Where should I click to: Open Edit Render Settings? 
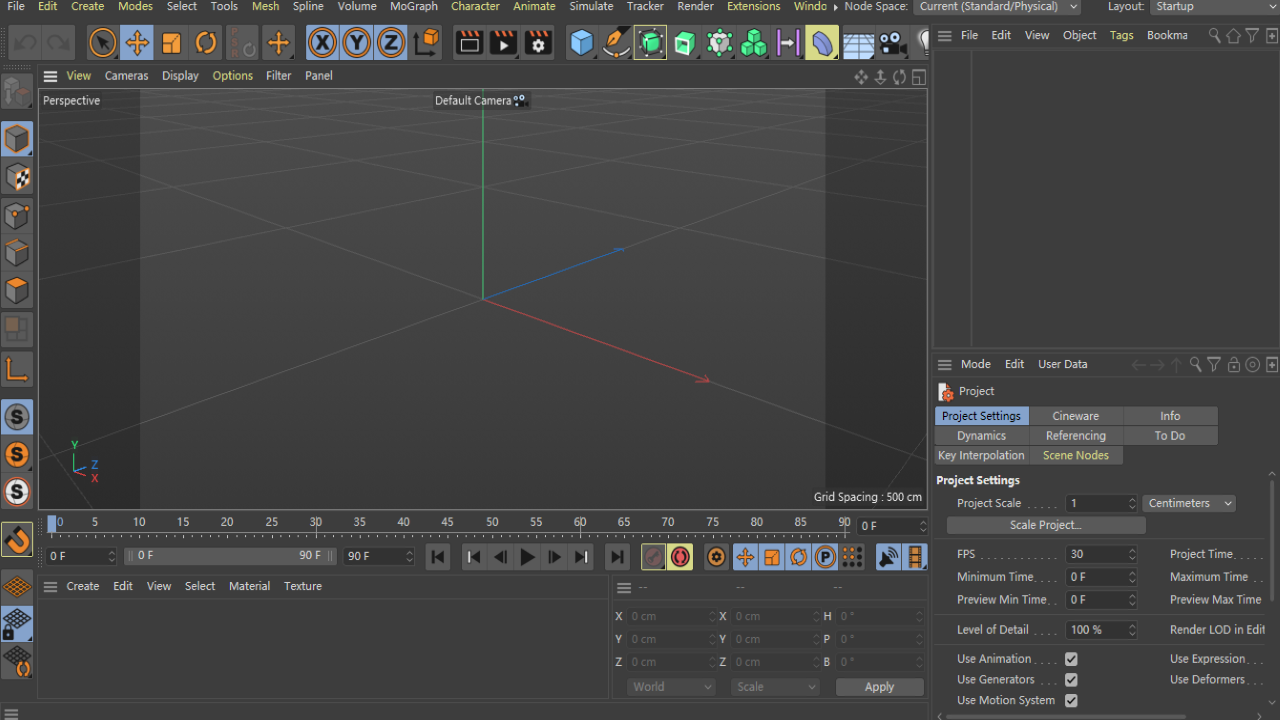tap(538, 43)
